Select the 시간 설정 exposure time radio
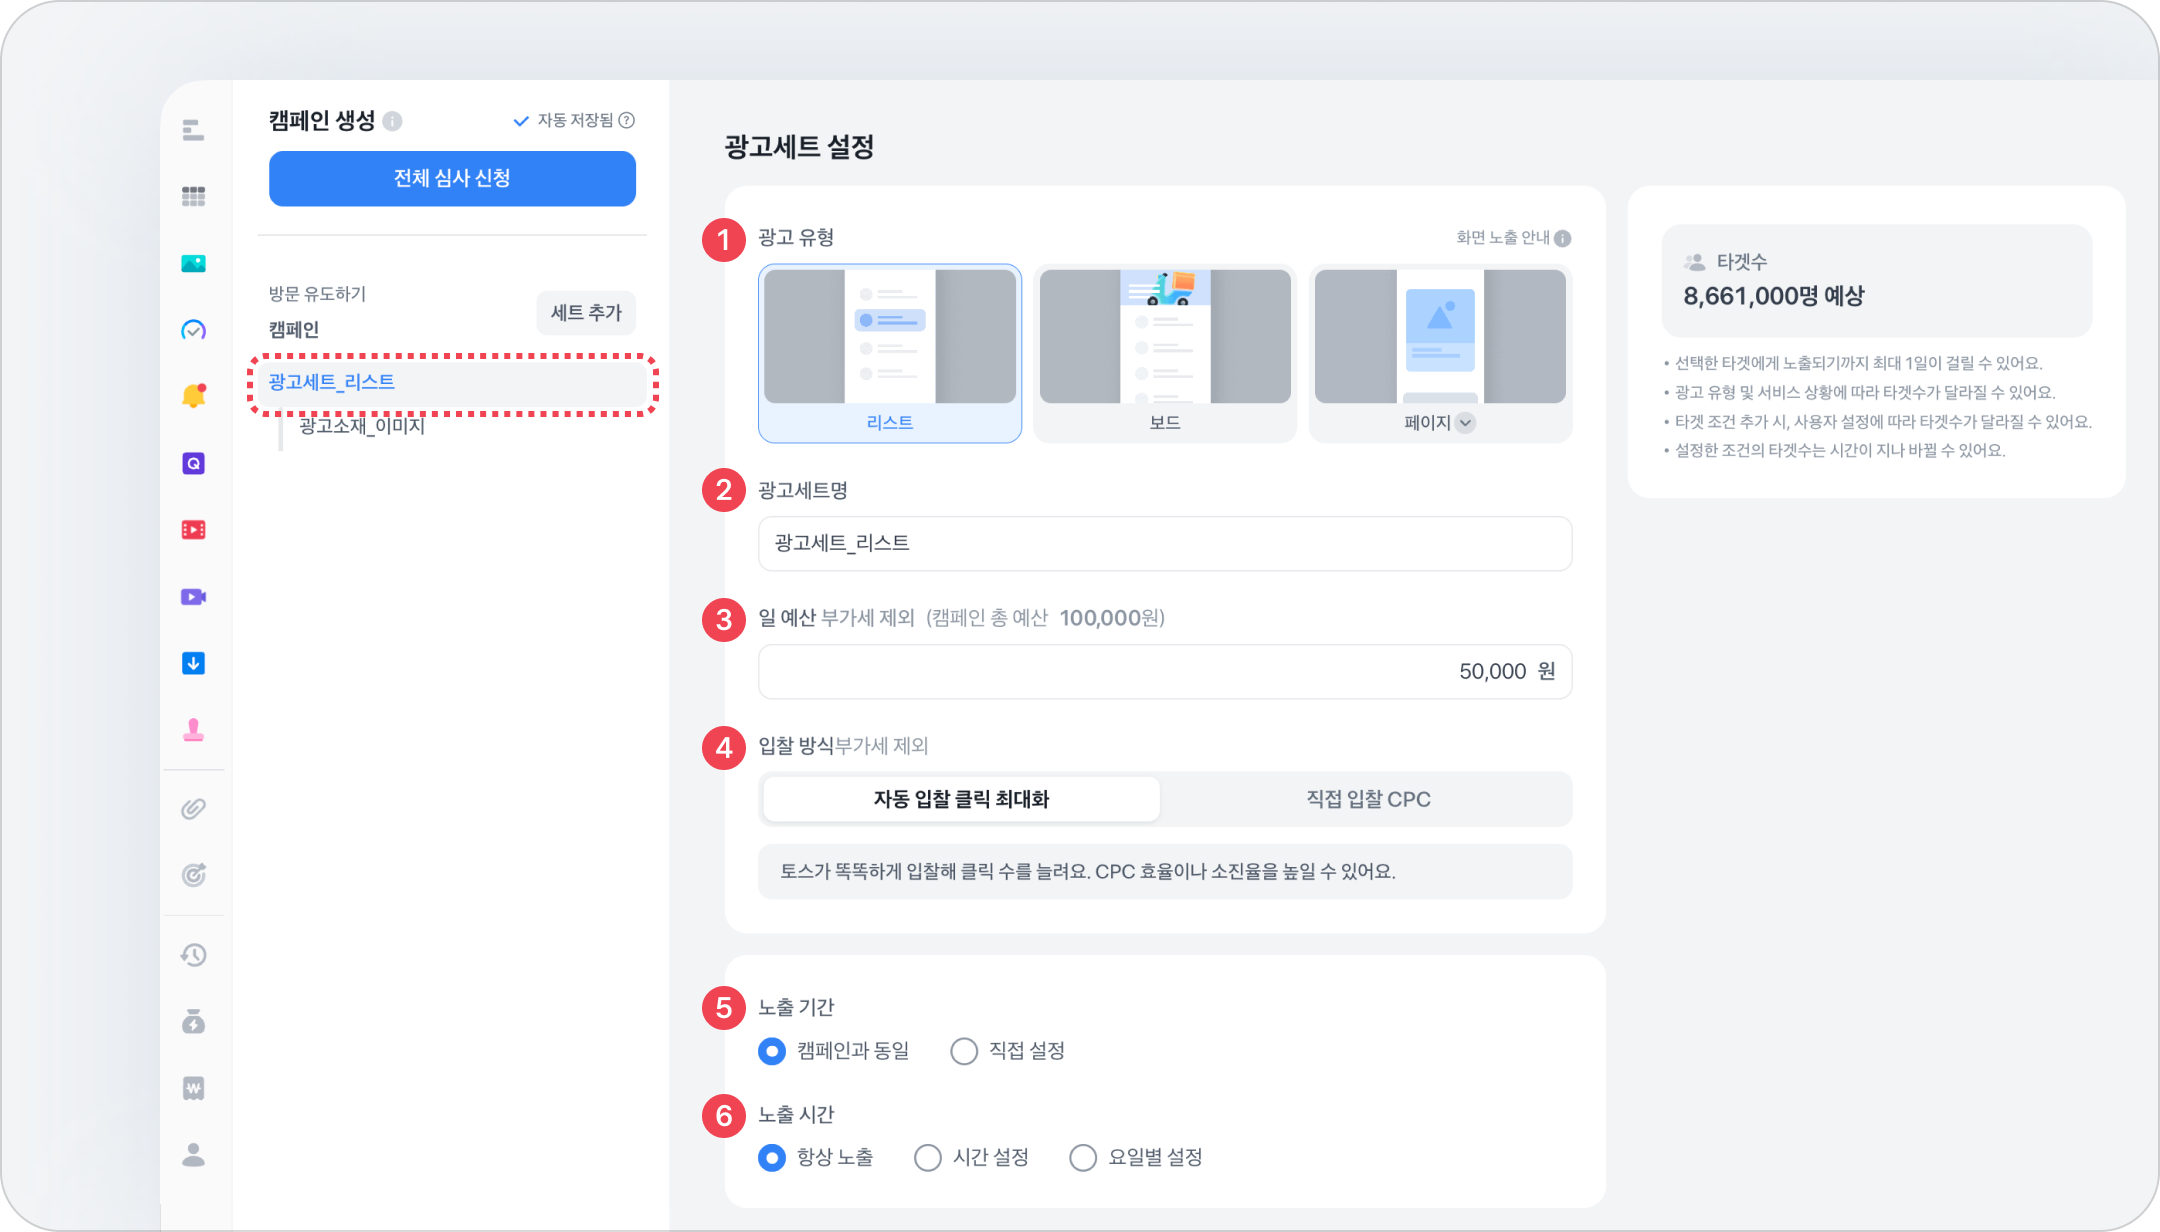The height and width of the screenshot is (1232, 2160). pyautogui.click(x=928, y=1157)
